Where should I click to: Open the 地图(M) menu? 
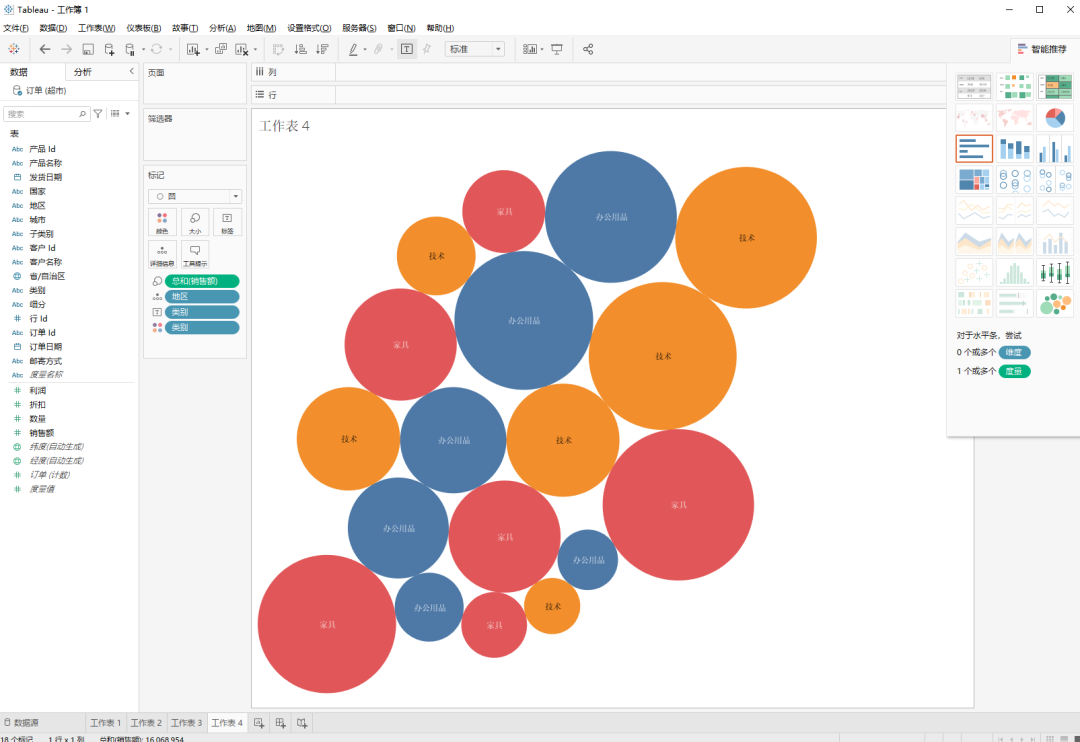[261, 28]
